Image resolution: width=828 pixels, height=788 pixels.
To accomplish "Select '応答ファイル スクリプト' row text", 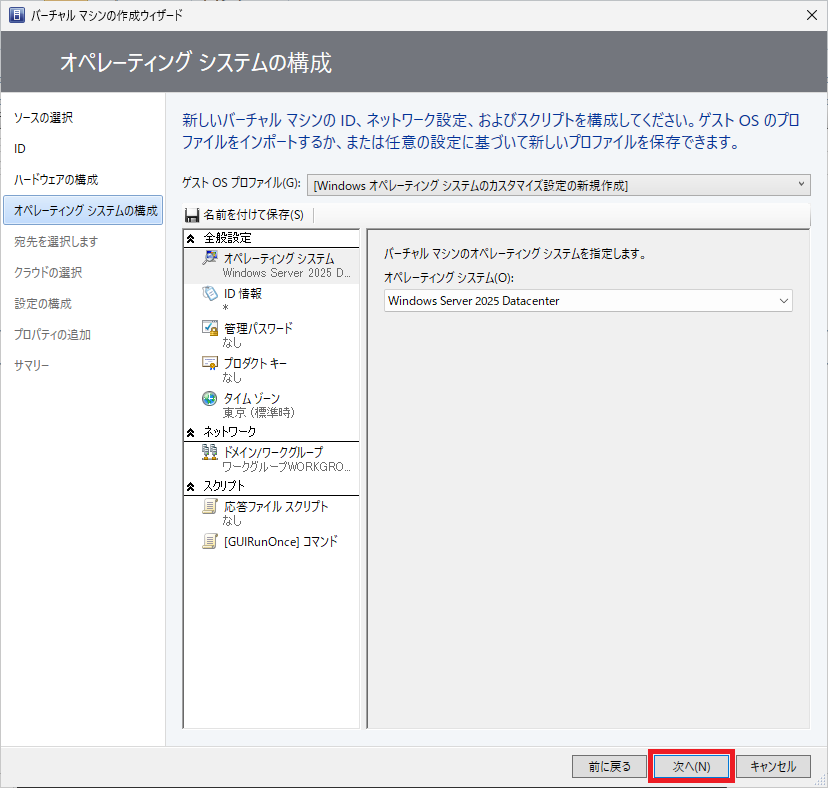I will [x=276, y=506].
